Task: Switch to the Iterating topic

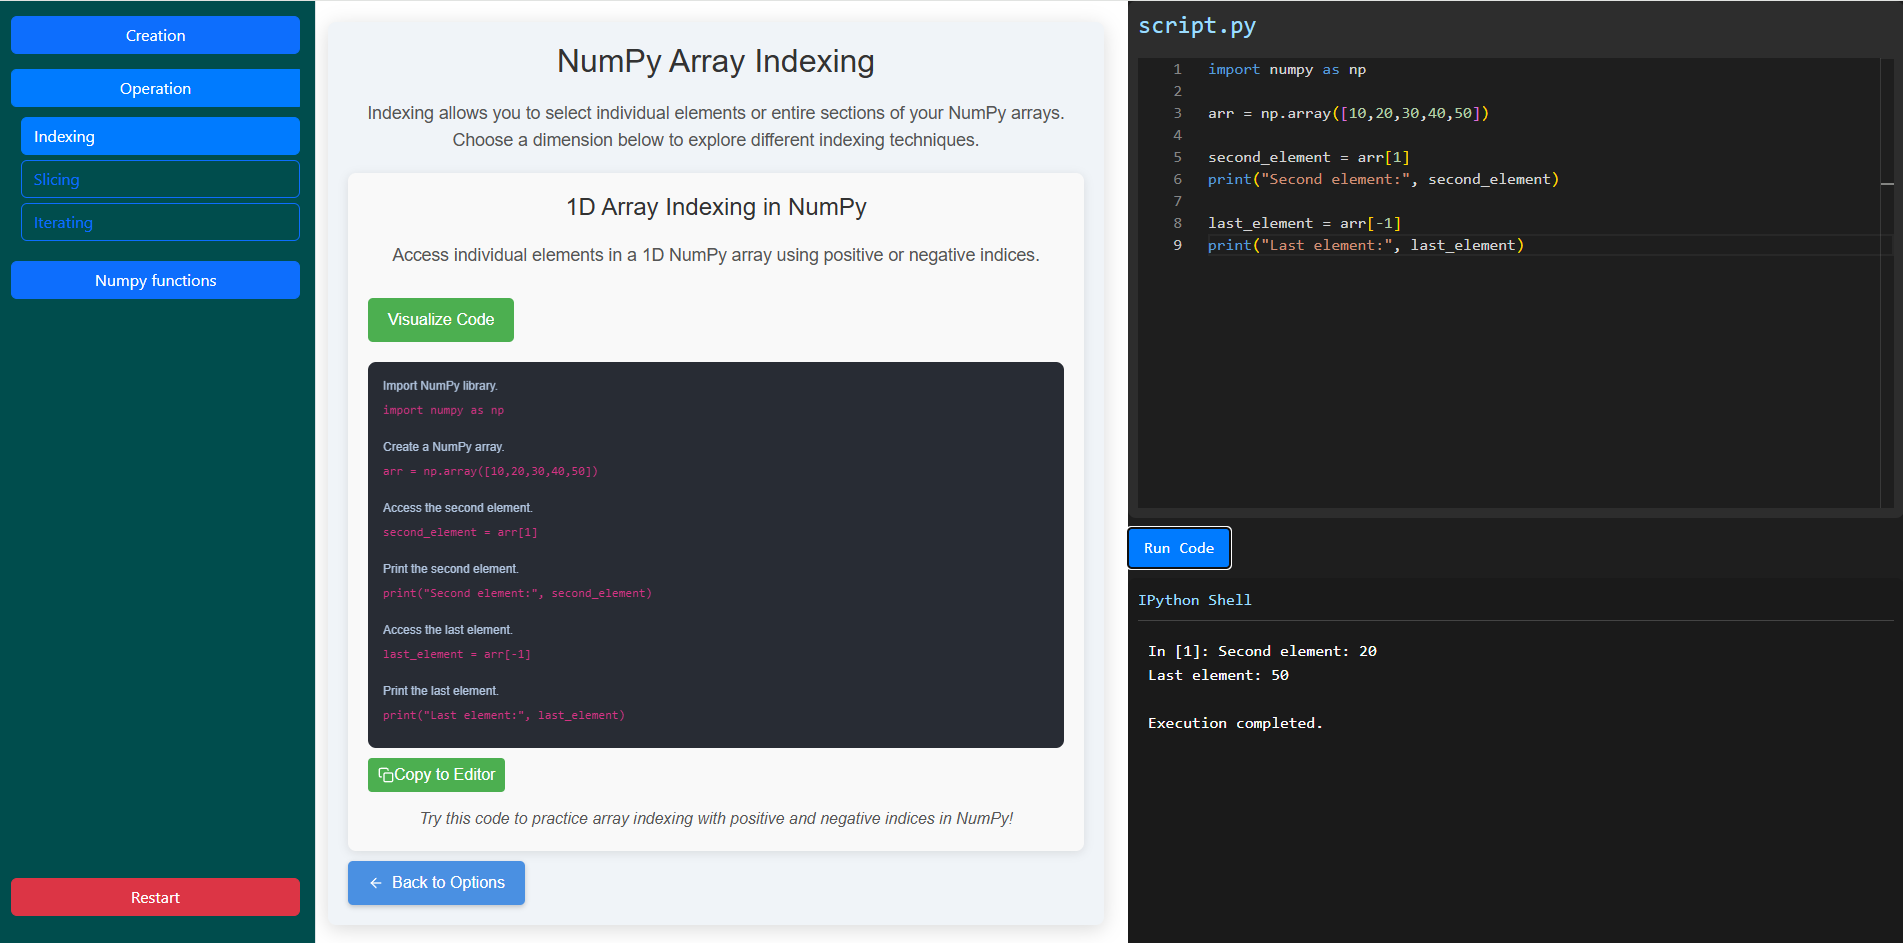Action: (160, 222)
